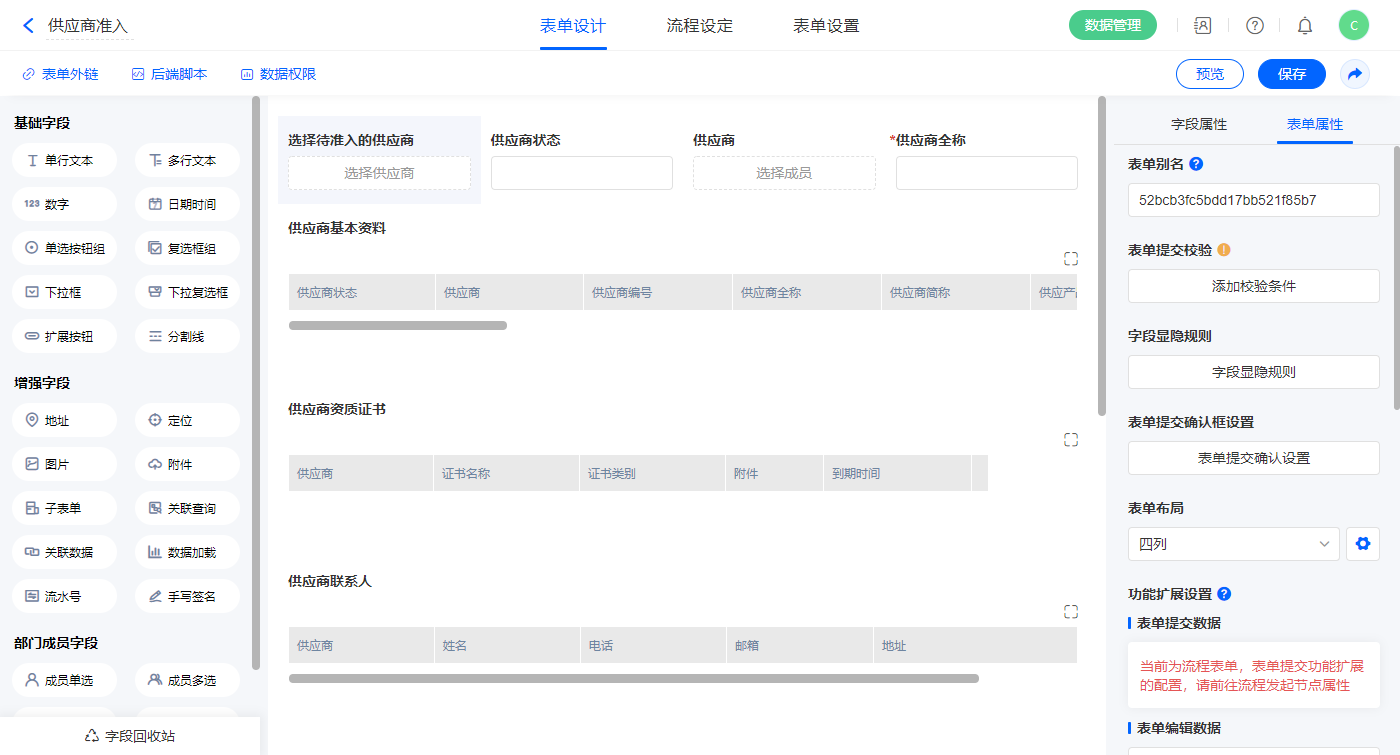The image size is (1400, 755).
Task: Add the 复选框组 field
Action: [x=187, y=249]
